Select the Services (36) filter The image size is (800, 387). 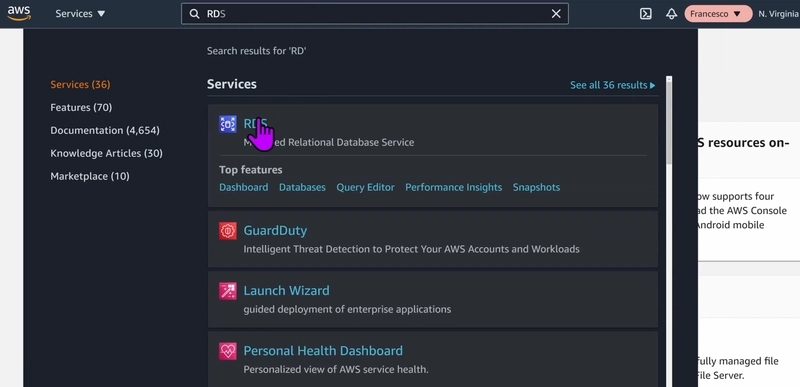point(80,84)
